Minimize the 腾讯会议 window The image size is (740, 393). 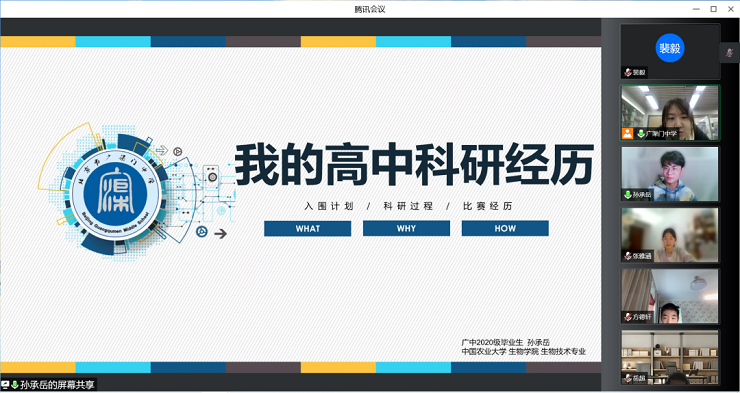[696, 8]
